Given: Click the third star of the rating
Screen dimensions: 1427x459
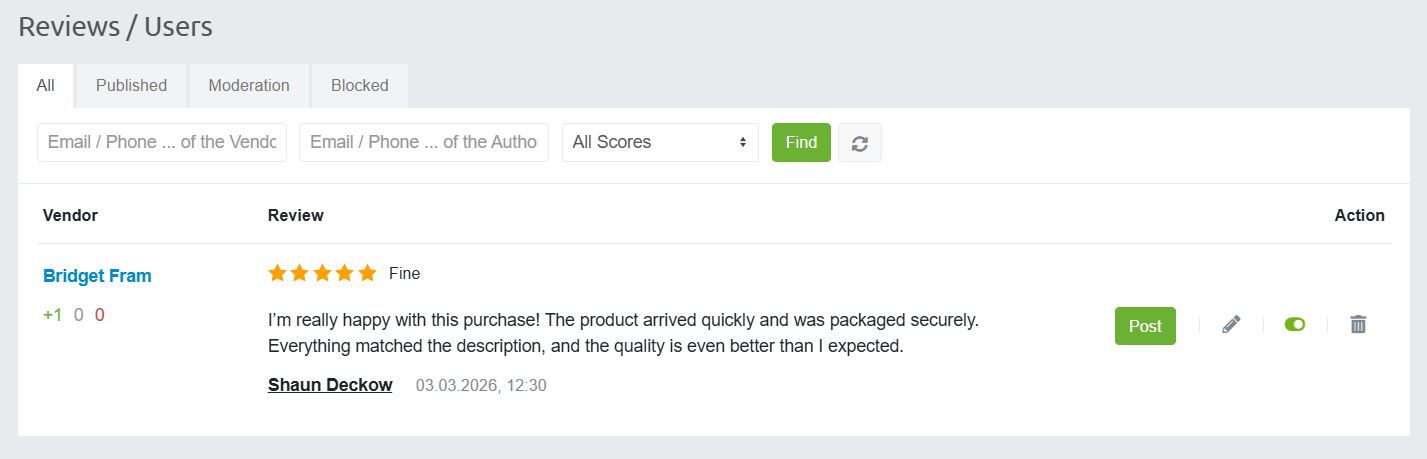Looking at the screenshot, I should point(322,273).
